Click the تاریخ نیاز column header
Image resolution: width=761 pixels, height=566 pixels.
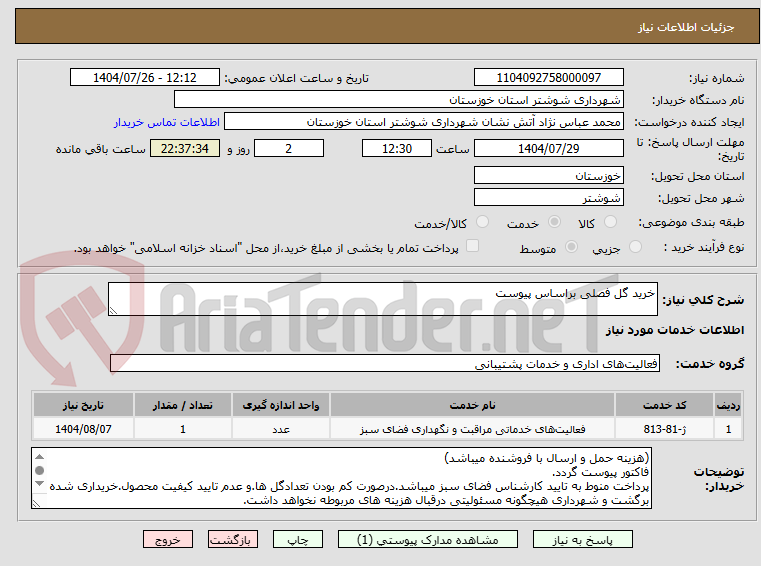[x=83, y=405]
